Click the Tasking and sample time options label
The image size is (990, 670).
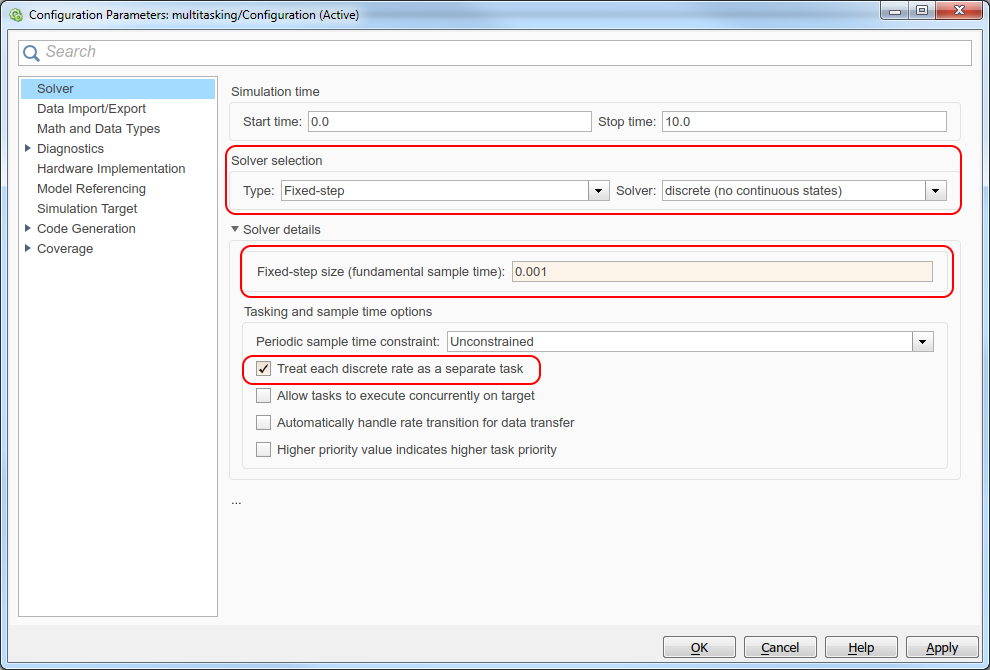coord(338,312)
